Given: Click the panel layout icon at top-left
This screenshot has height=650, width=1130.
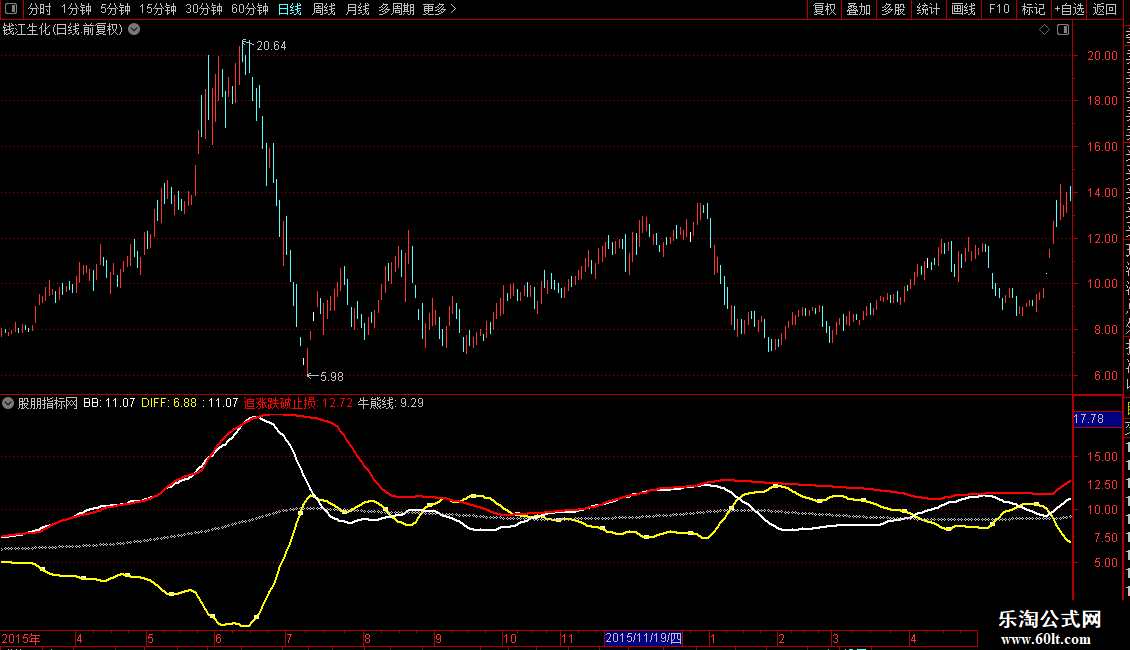Looking at the screenshot, I should (x=11, y=9).
